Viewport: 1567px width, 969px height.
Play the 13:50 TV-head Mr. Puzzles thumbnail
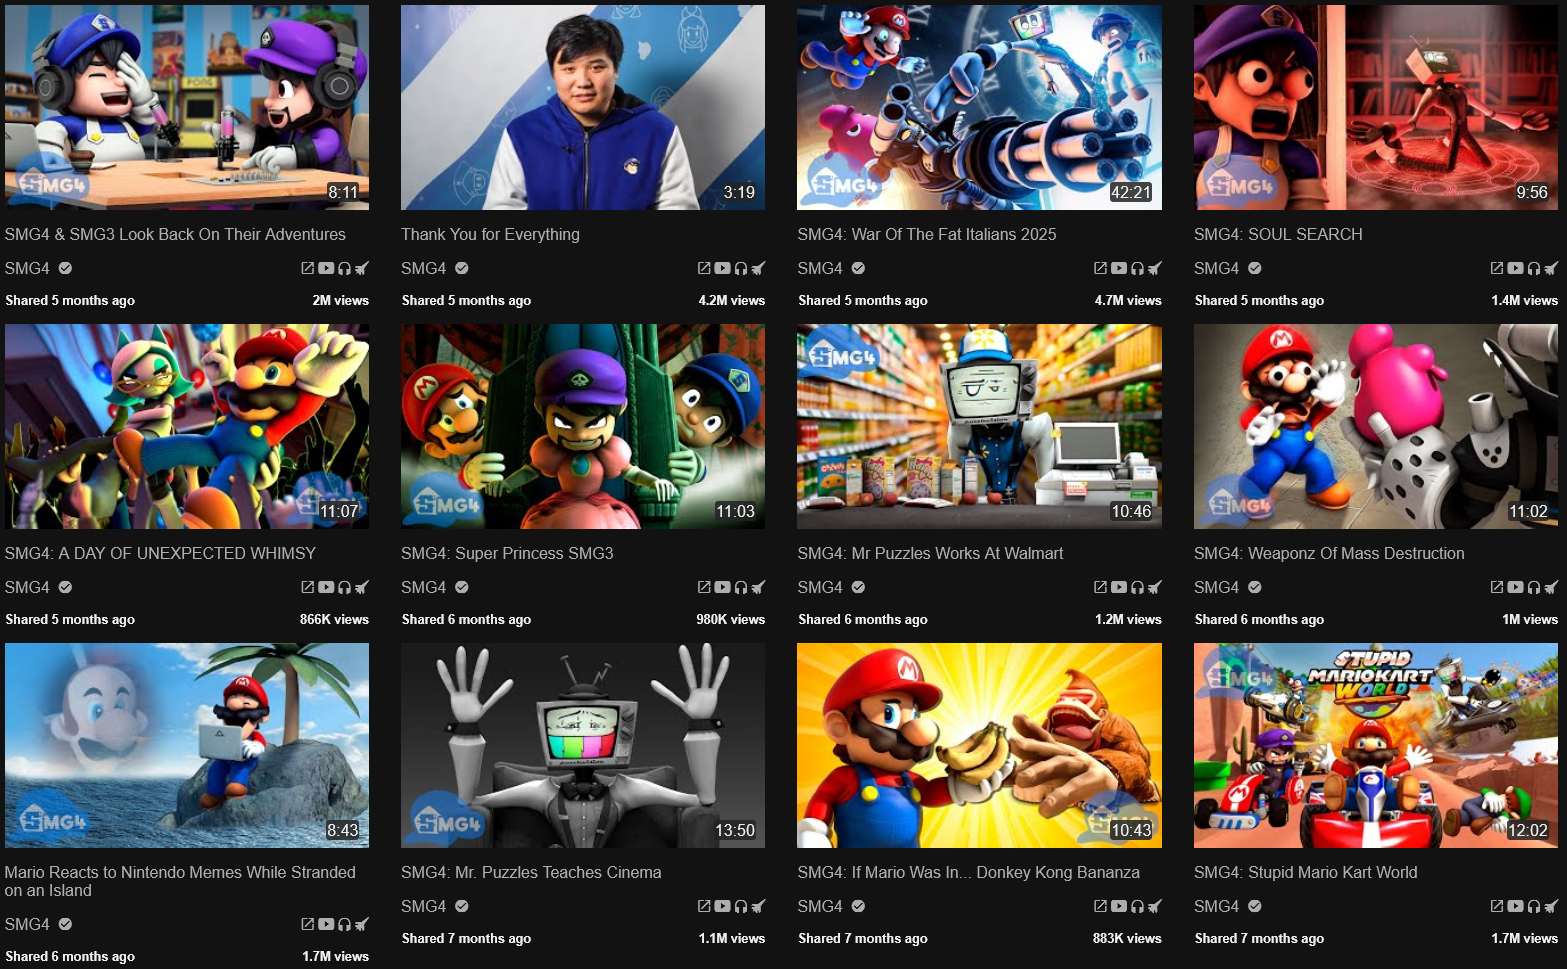583,745
